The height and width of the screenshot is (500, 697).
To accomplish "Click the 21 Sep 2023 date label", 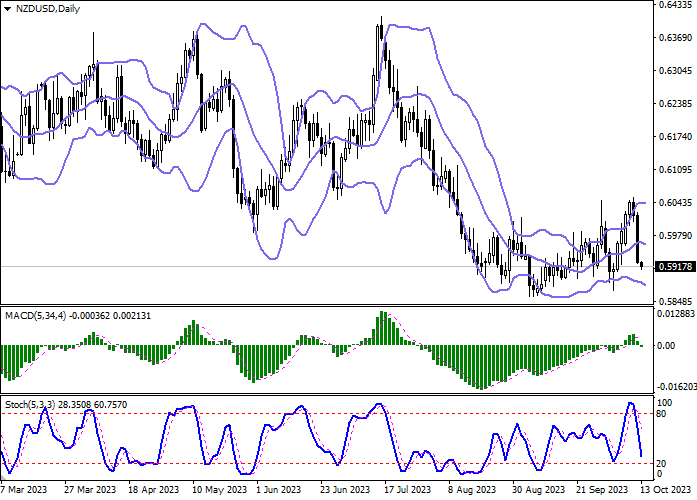I will click(603, 490).
